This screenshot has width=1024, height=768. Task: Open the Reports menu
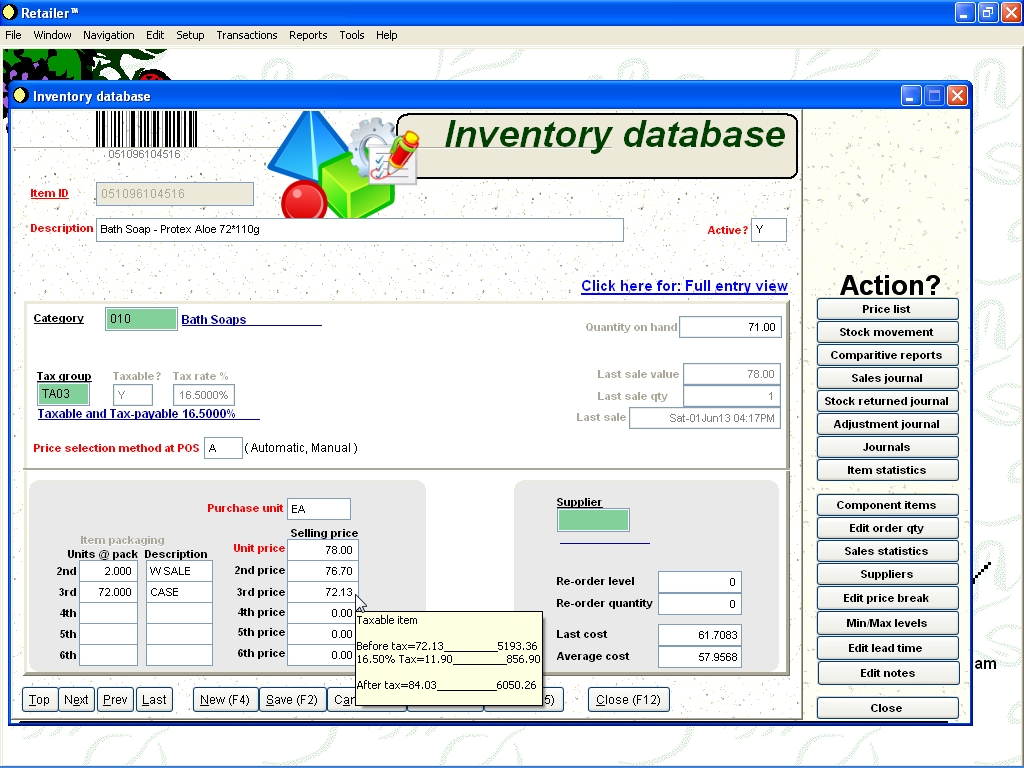(308, 35)
